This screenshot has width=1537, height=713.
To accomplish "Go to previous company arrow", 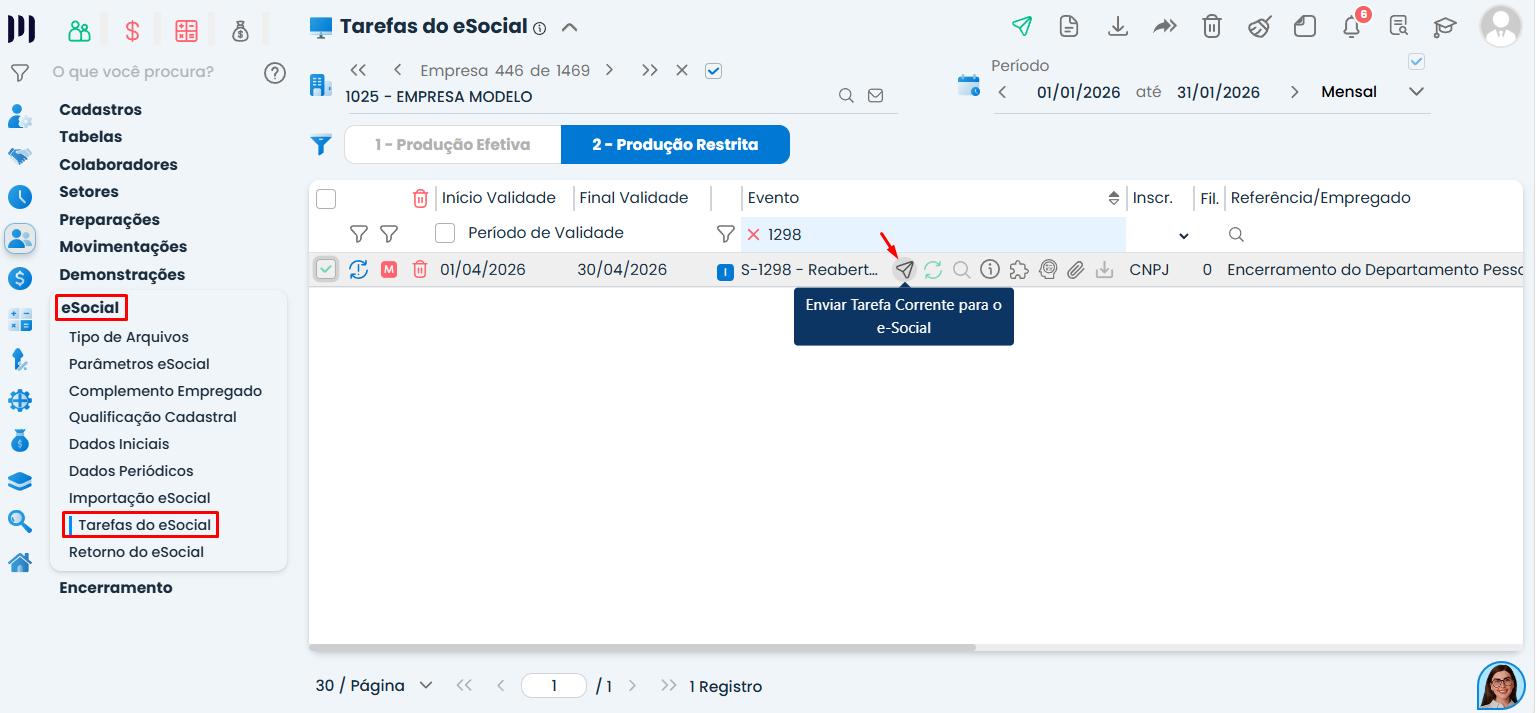I will (398, 70).
